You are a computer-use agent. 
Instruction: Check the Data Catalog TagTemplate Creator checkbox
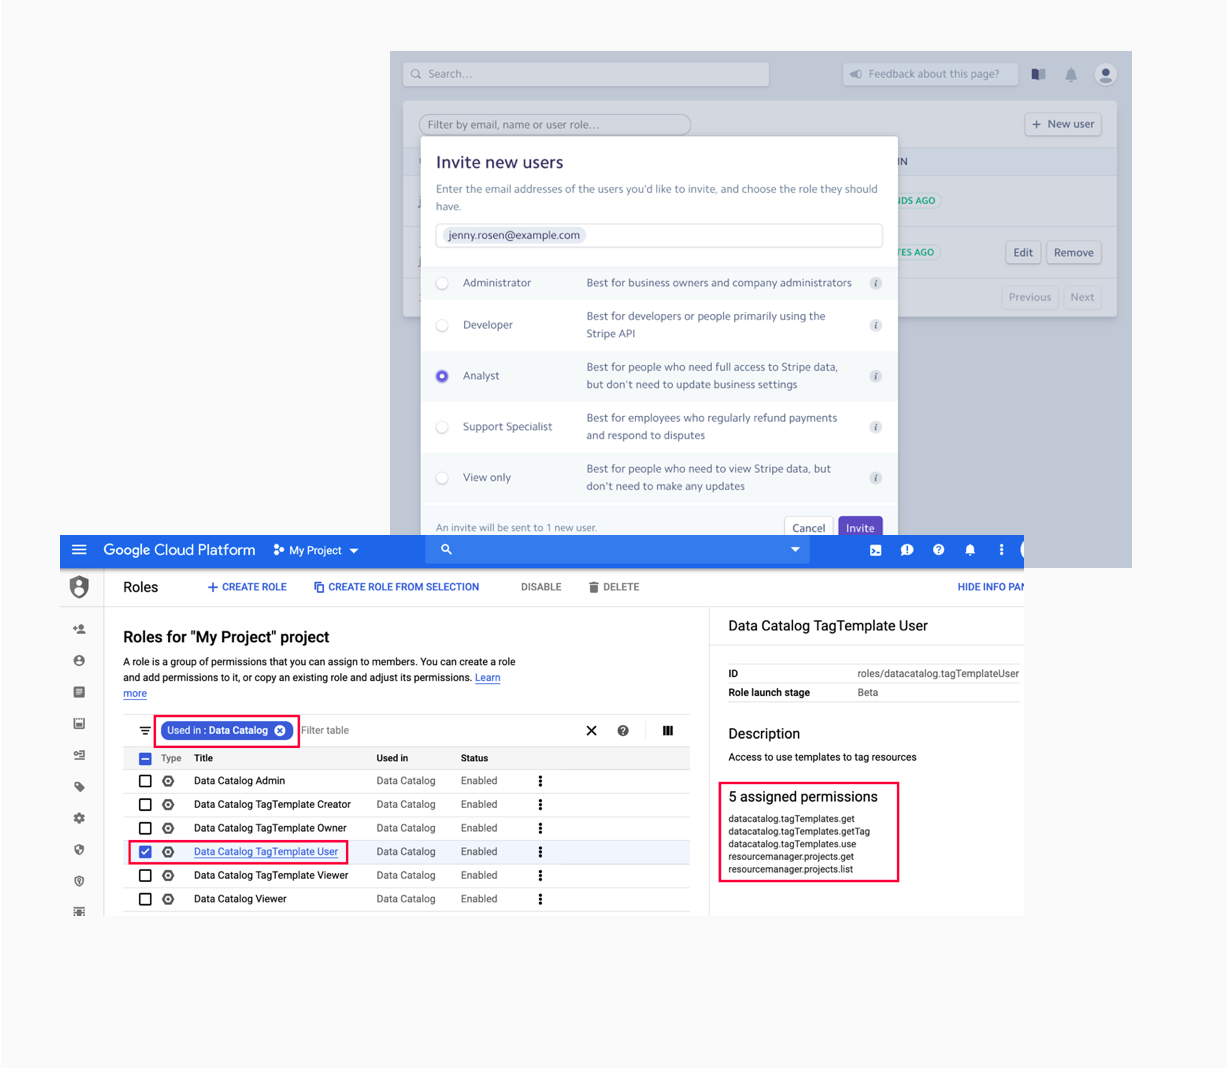[x=145, y=805]
